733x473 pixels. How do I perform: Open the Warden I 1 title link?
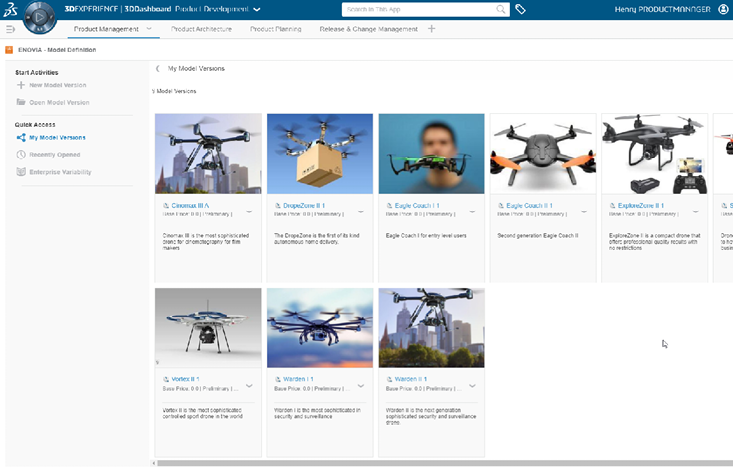tap(298, 380)
